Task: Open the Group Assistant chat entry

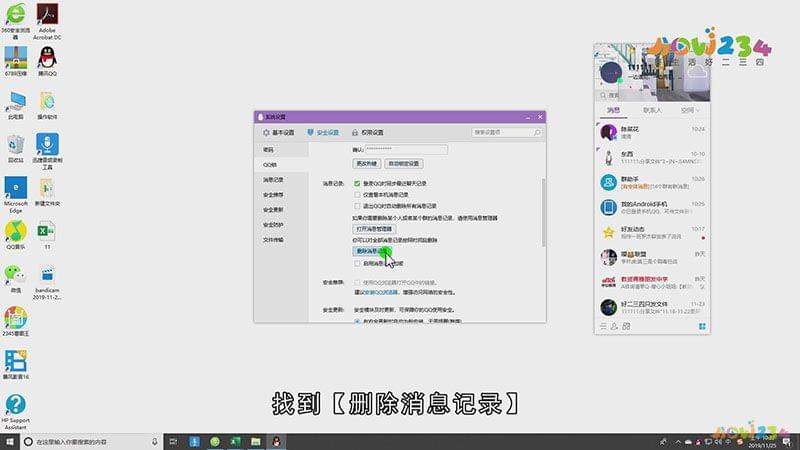Action: click(x=652, y=183)
